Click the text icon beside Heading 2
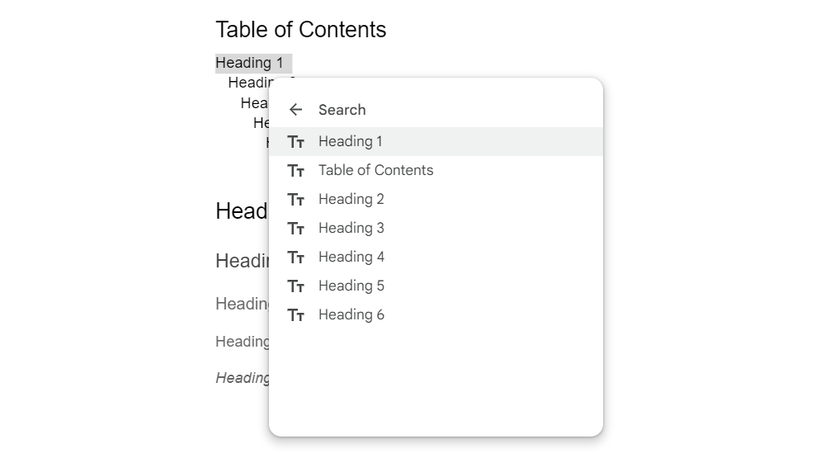This screenshot has width=825, height=454. [295, 200]
